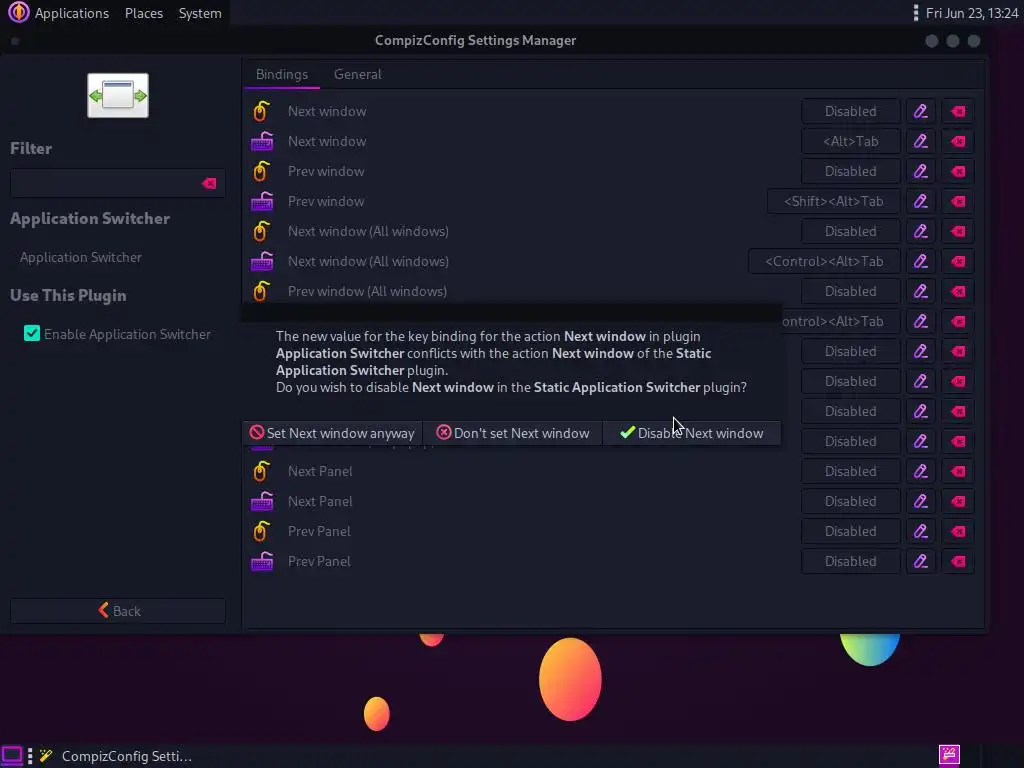Screen dimensions: 1024x768
Task: Edit the mouse binding for Next Panel
Action: (921, 471)
